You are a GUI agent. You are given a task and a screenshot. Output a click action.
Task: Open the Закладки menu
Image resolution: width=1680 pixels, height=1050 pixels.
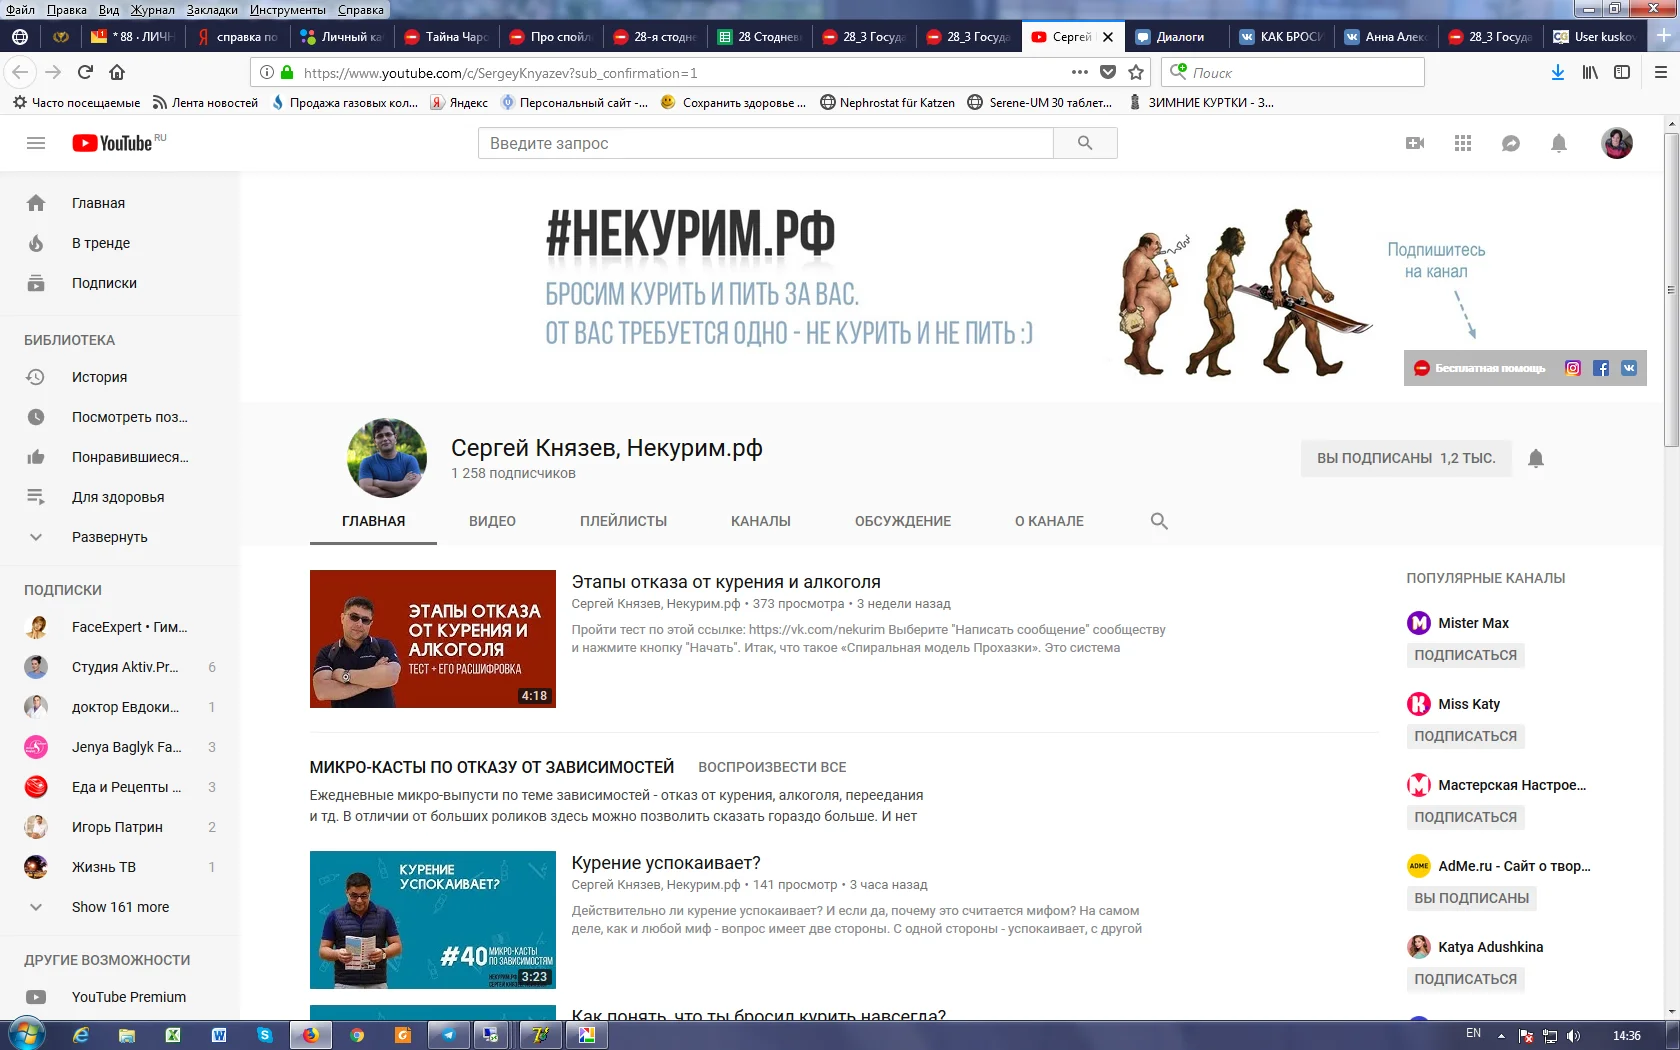click(x=212, y=10)
